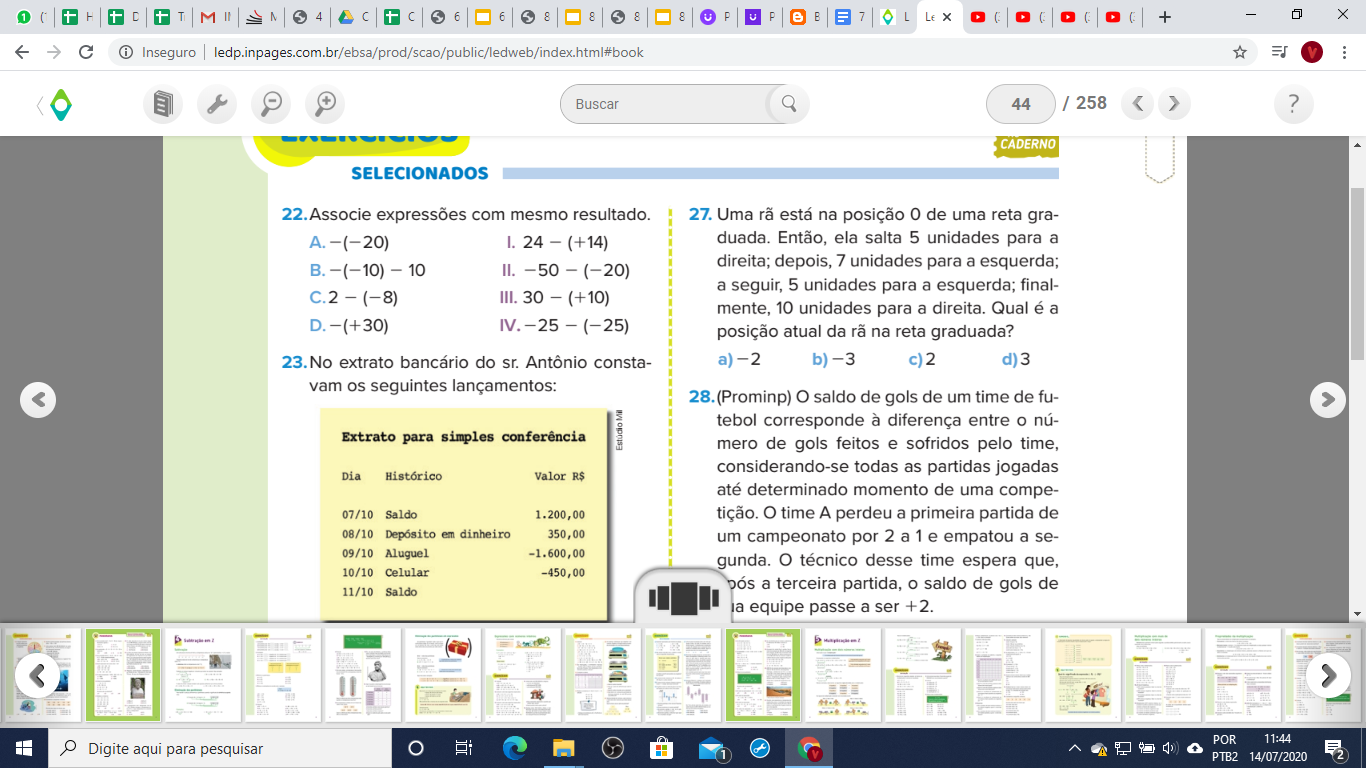Go to the previous page using toolbar chevron
The image size is (1366, 768).
[x=1138, y=103]
